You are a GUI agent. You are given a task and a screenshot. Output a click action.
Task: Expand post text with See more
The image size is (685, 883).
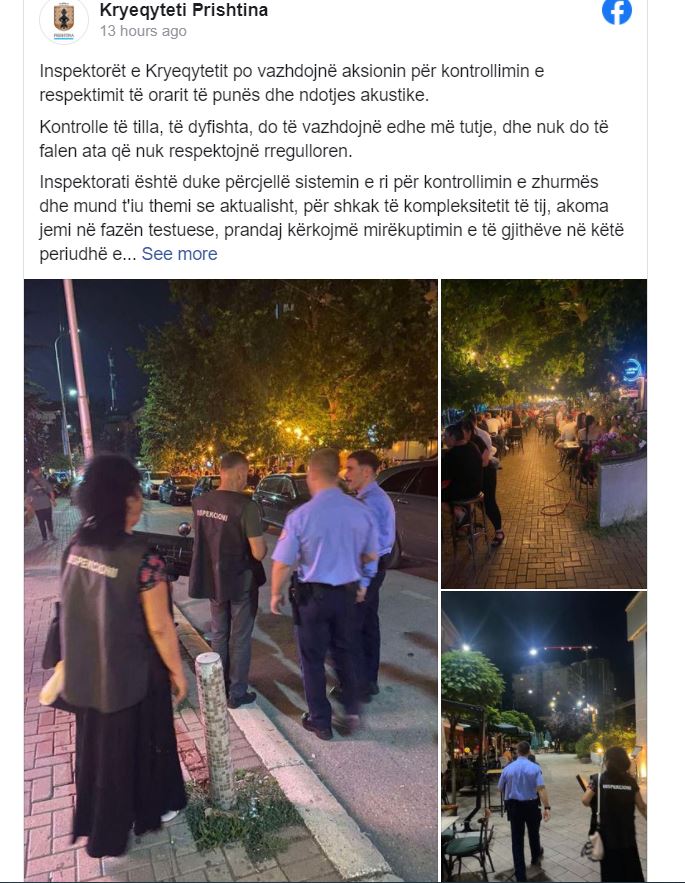coord(179,254)
